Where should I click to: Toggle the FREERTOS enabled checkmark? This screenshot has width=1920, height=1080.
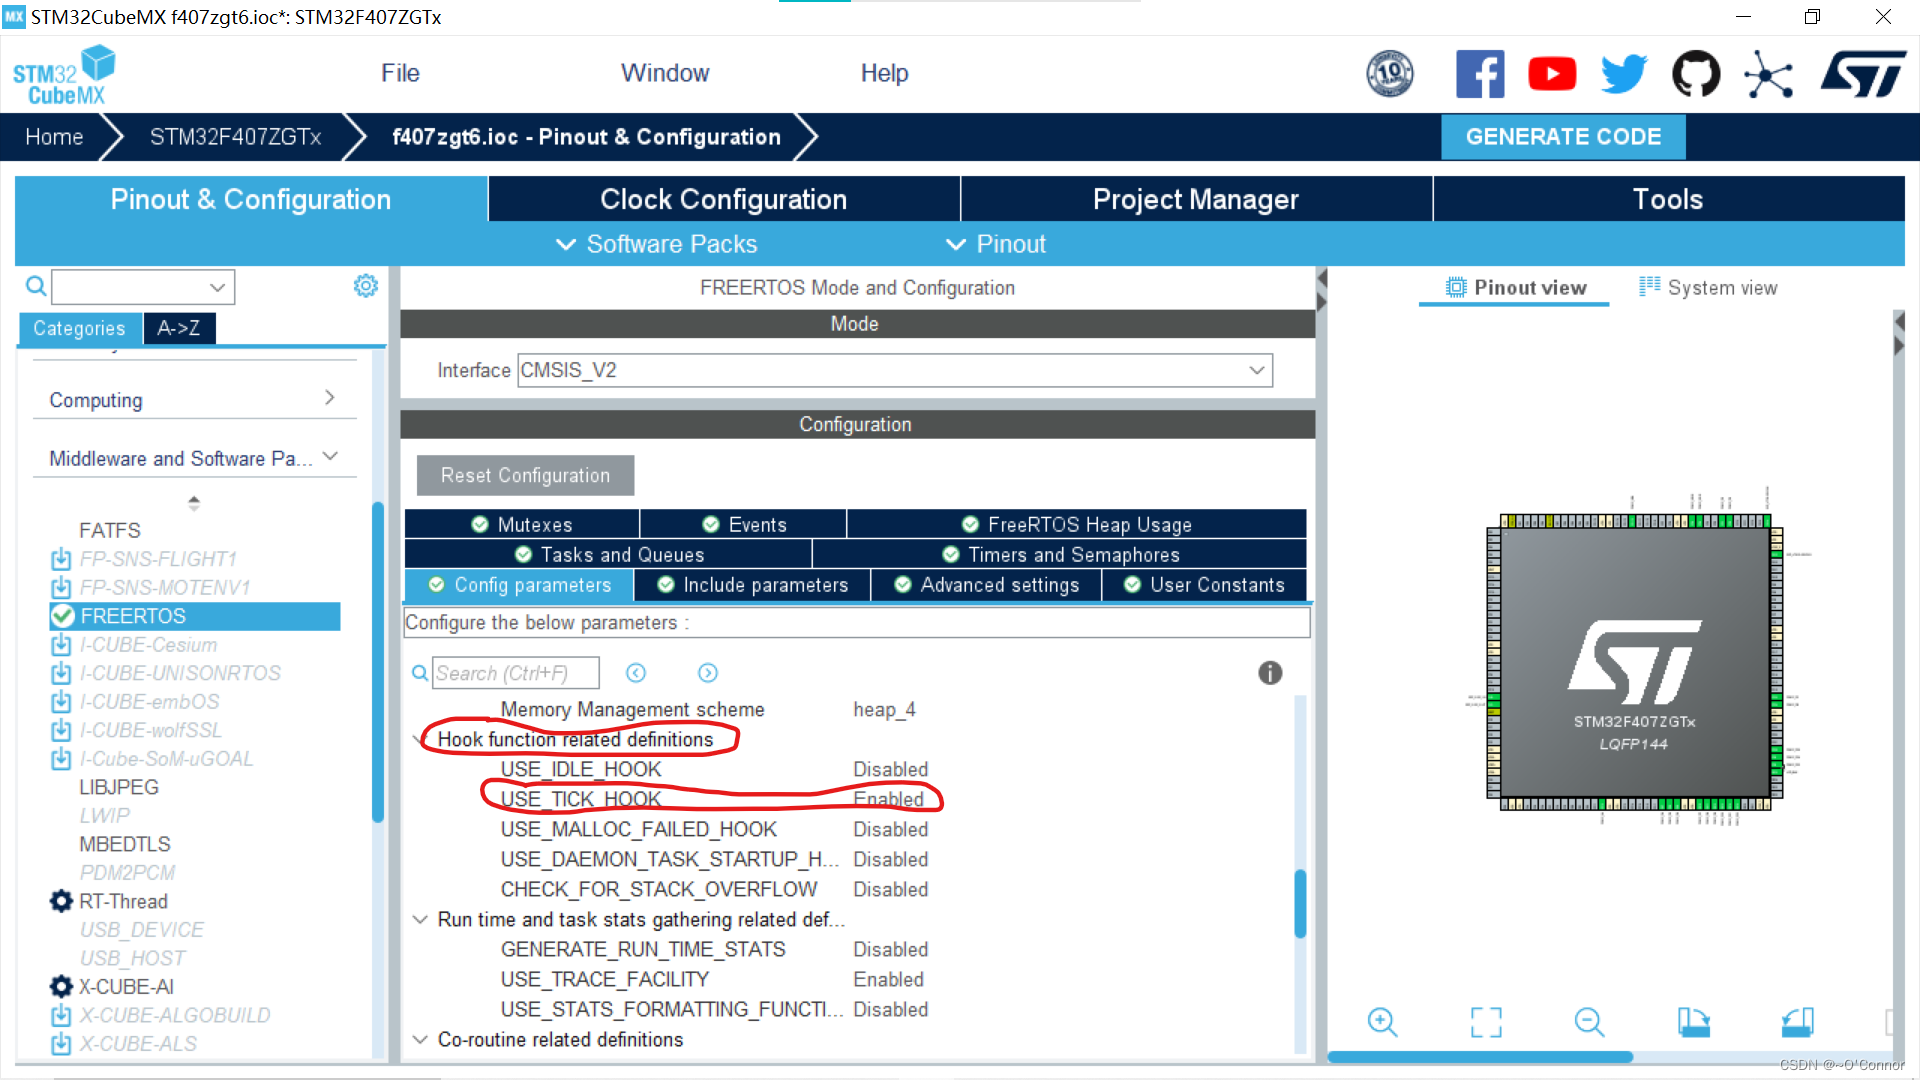tap(63, 616)
